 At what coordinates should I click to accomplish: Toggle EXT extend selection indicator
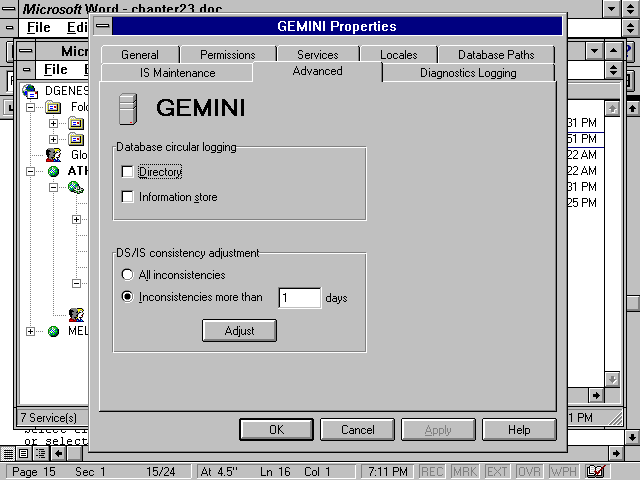point(497,472)
